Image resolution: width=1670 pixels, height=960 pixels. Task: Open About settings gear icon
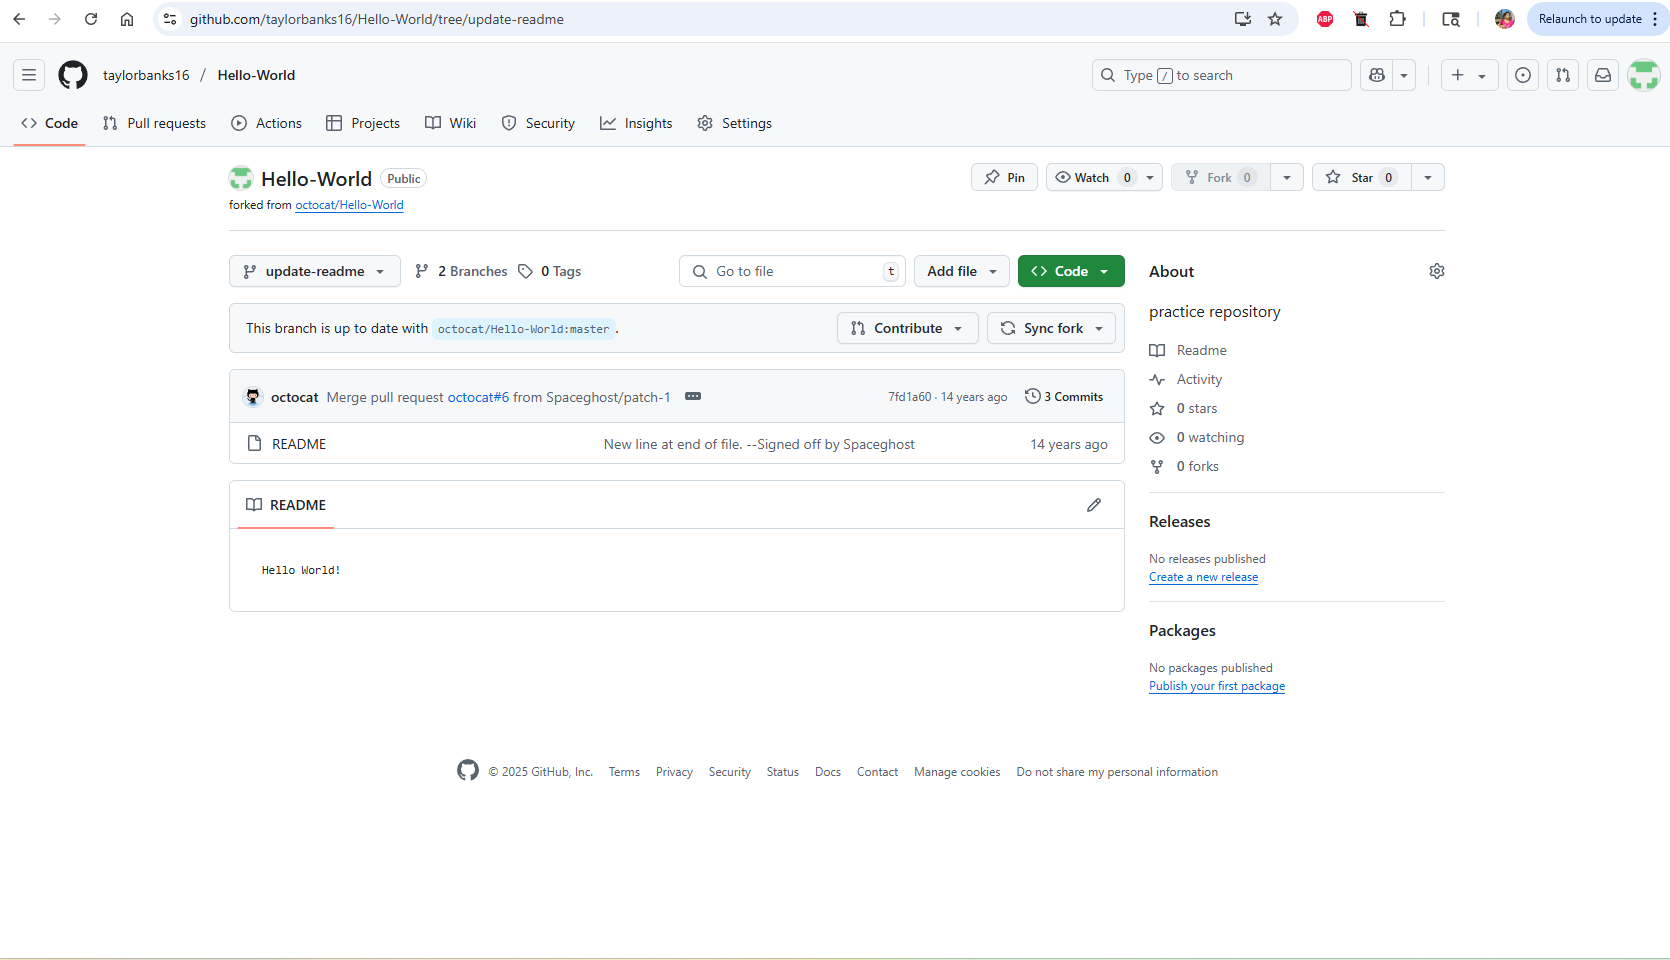1437,271
